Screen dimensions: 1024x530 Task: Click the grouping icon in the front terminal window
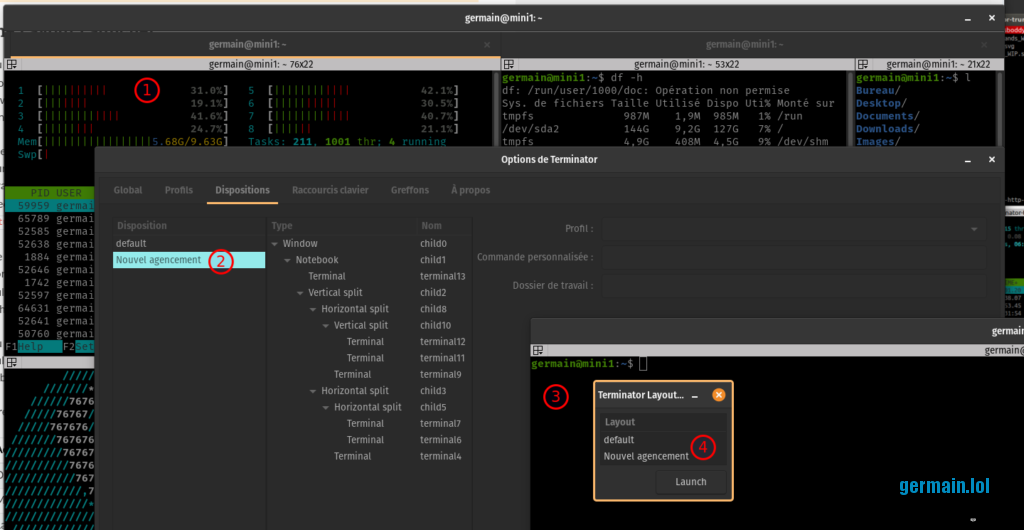pyautogui.click(x=537, y=351)
